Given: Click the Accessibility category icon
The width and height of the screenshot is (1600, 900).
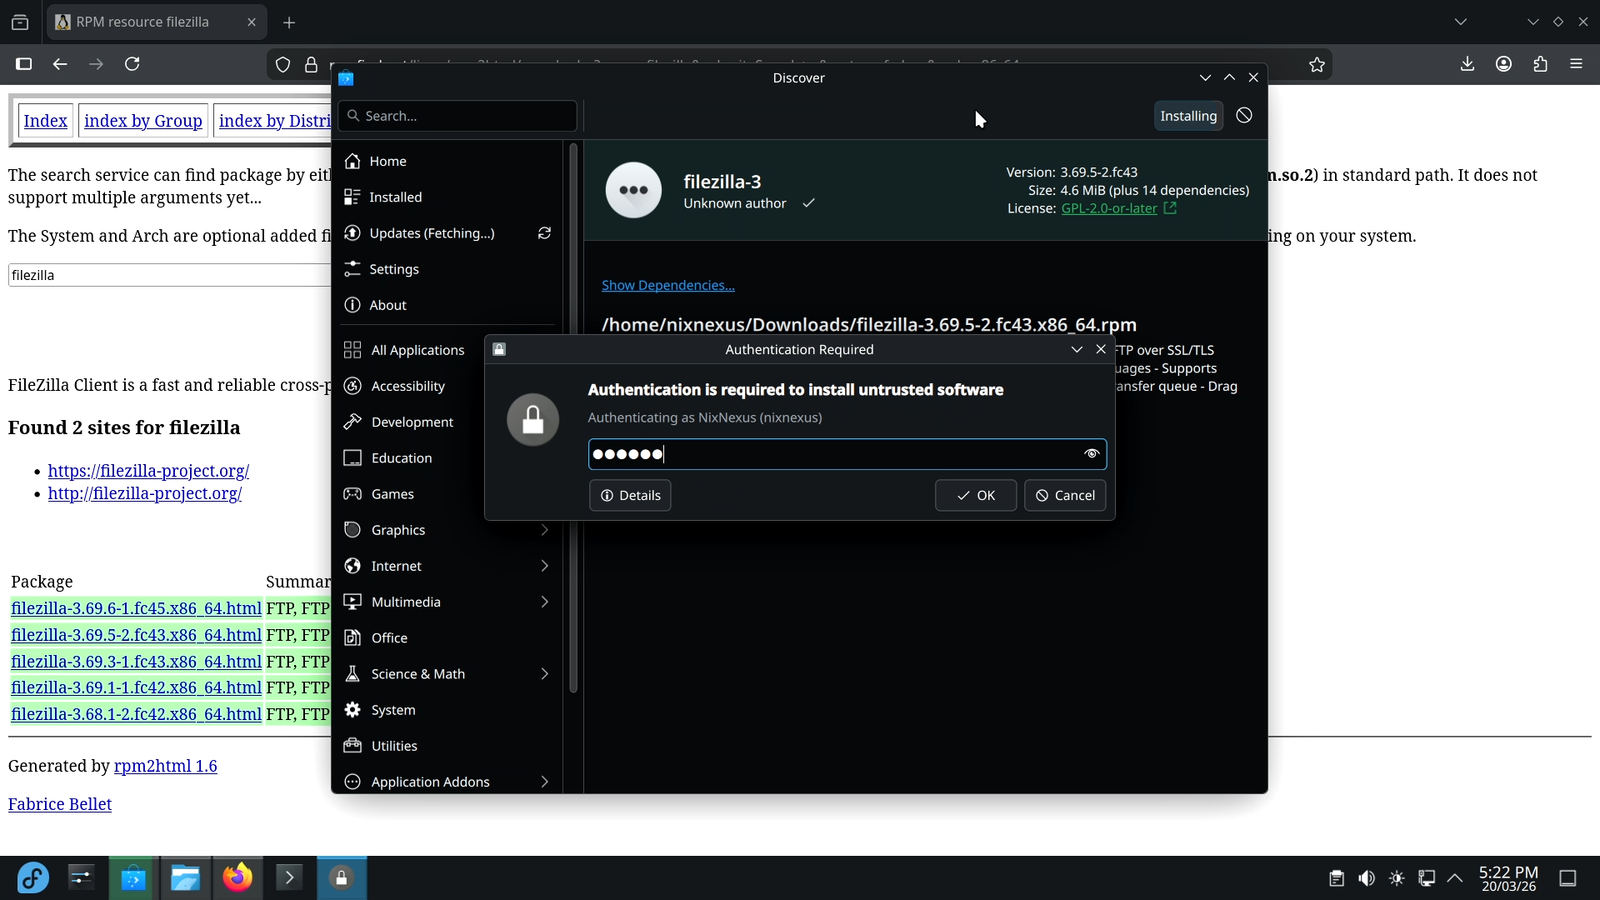Looking at the screenshot, I should click(352, 386).
